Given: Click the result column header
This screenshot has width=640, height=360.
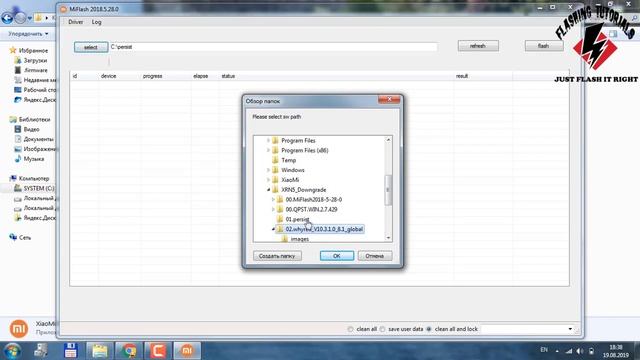Looking at the screenshot, I should point(462,76).
